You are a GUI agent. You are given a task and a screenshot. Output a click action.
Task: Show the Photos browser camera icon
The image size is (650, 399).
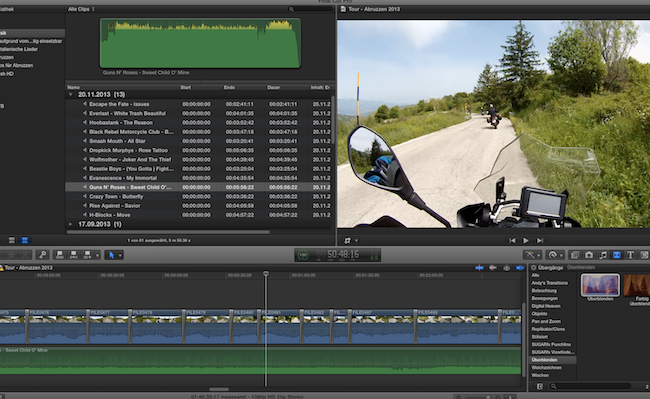coord(589,255)
